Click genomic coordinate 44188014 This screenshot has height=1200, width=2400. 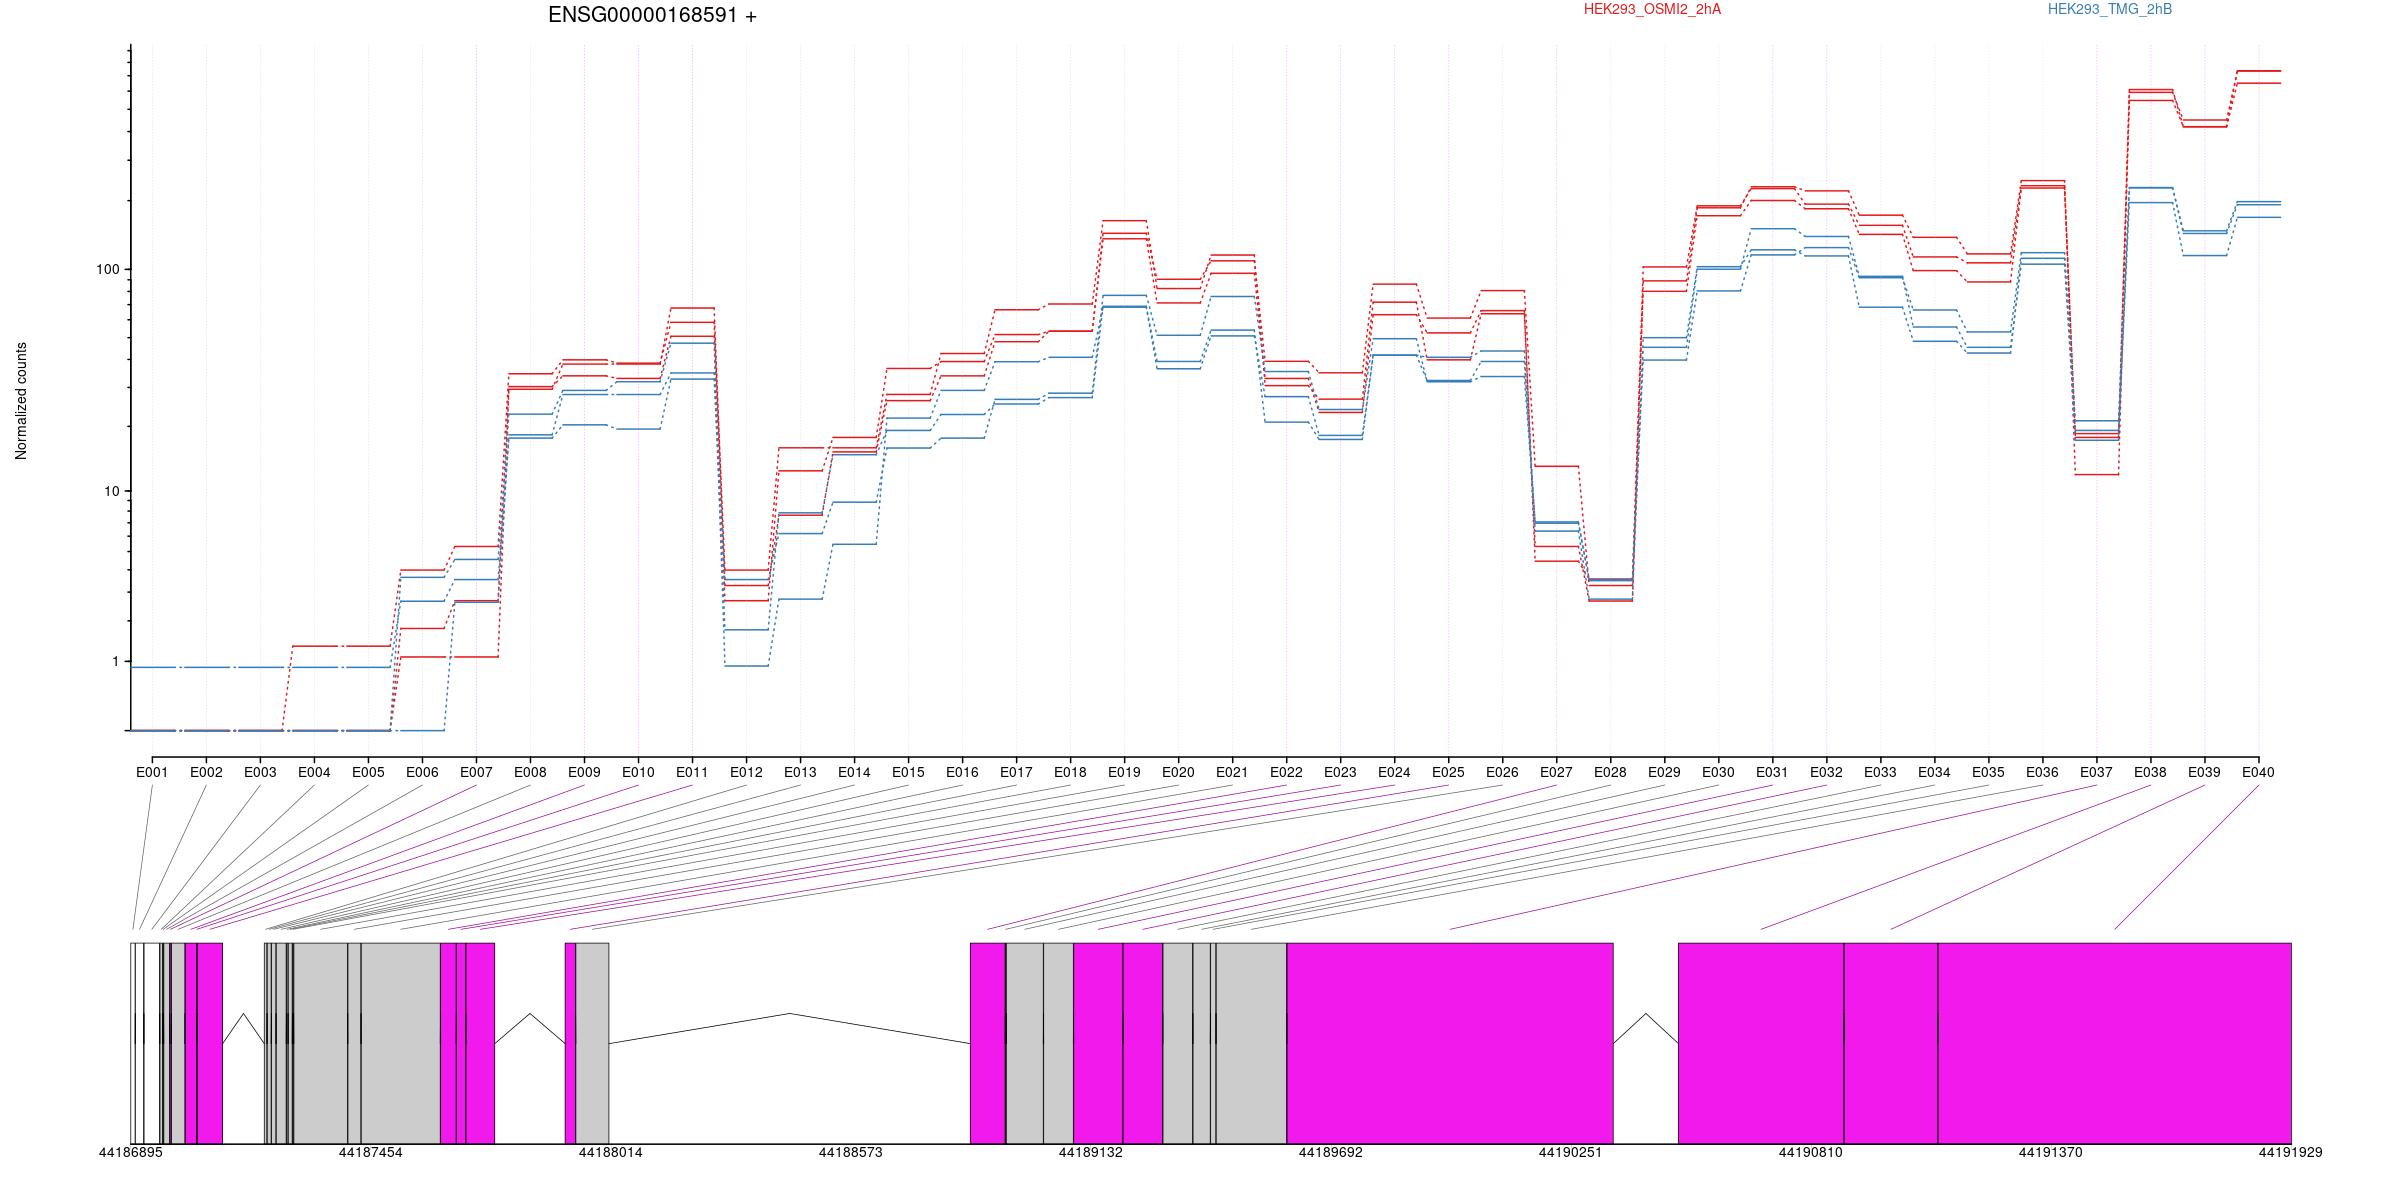pos(611,1152)
